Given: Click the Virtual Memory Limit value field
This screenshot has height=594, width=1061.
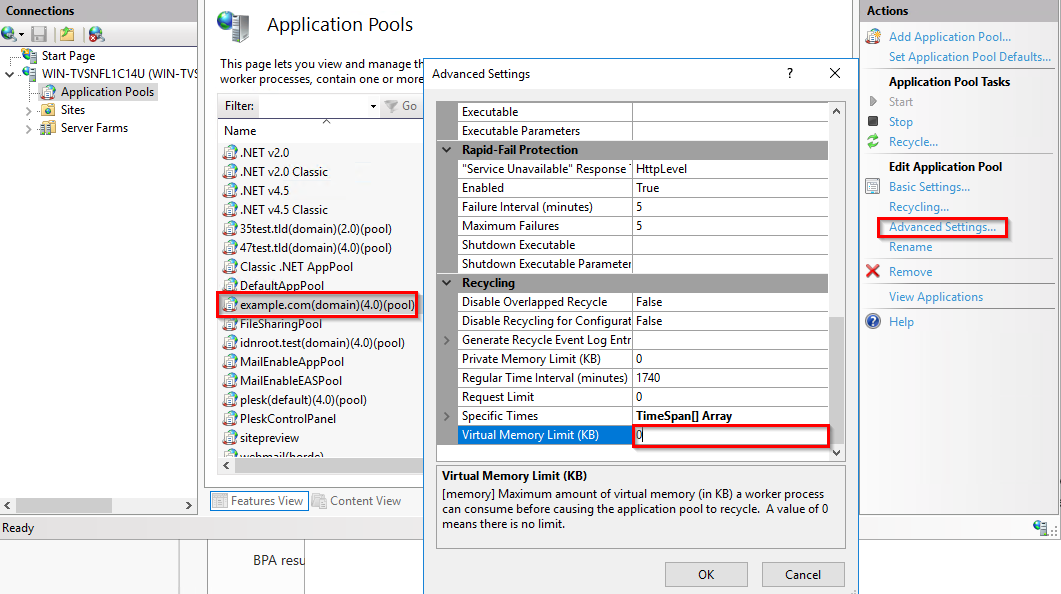Looking at the screenshot, I should point(731,435).
